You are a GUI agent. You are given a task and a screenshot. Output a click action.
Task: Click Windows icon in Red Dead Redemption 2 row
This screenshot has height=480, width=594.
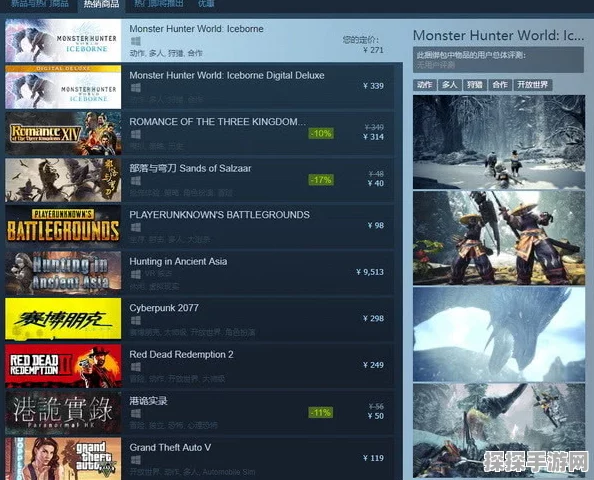point(136,367)
